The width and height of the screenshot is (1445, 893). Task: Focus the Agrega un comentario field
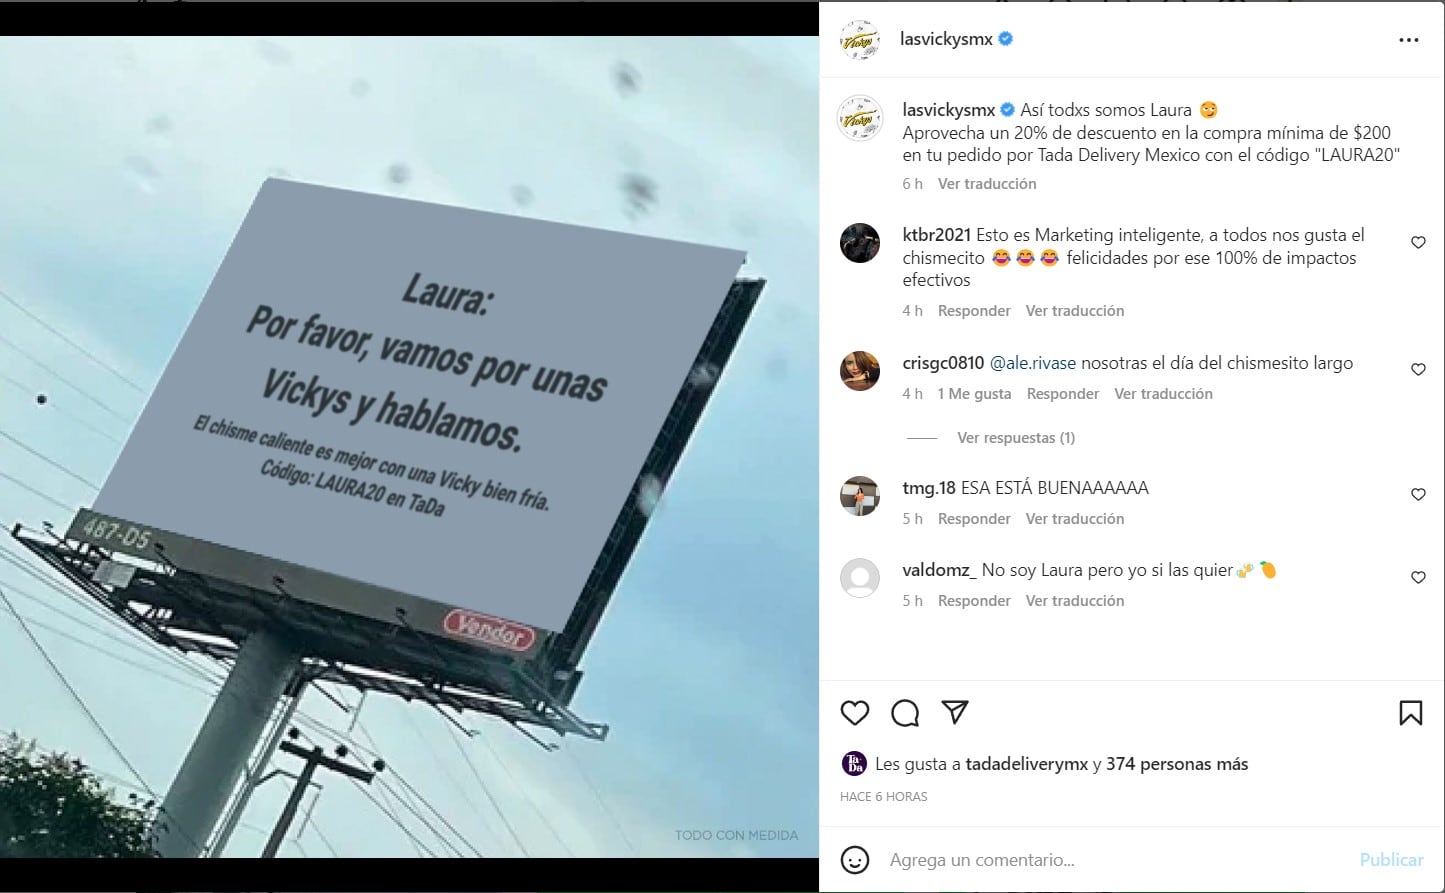pyautogui.click(x=1115, y=860)
